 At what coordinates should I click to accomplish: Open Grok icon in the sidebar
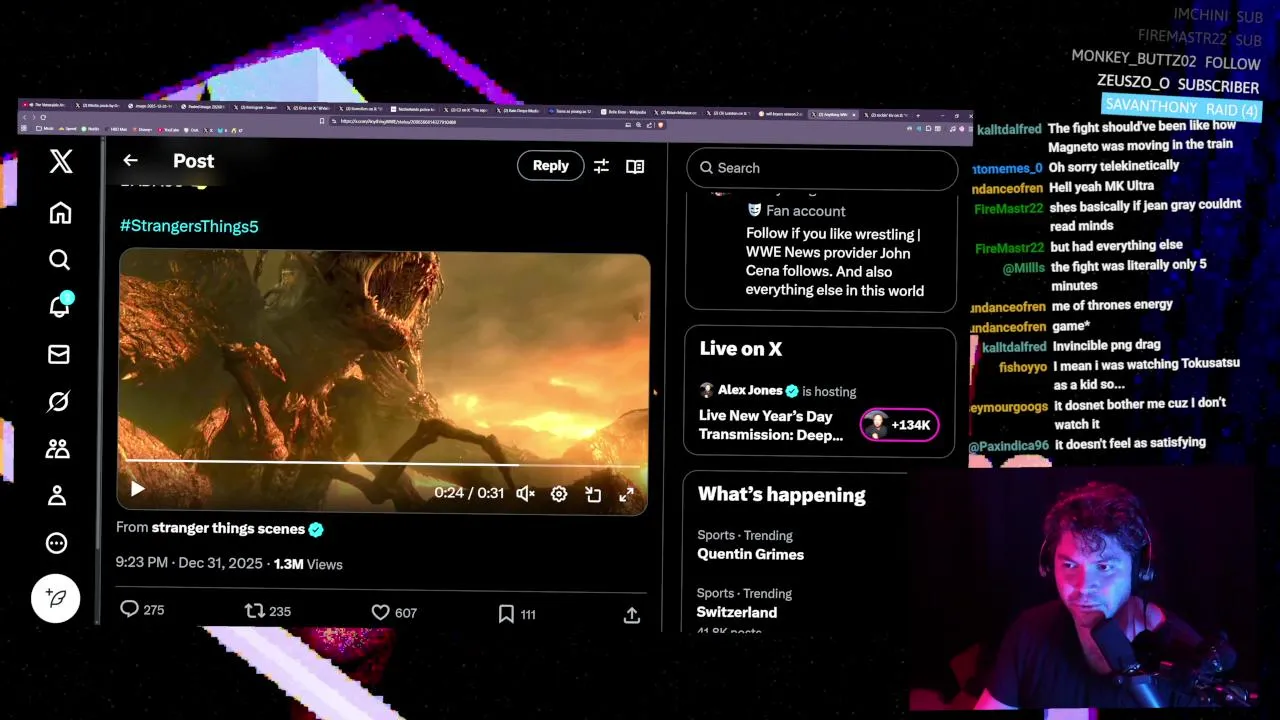pos(58,402)
